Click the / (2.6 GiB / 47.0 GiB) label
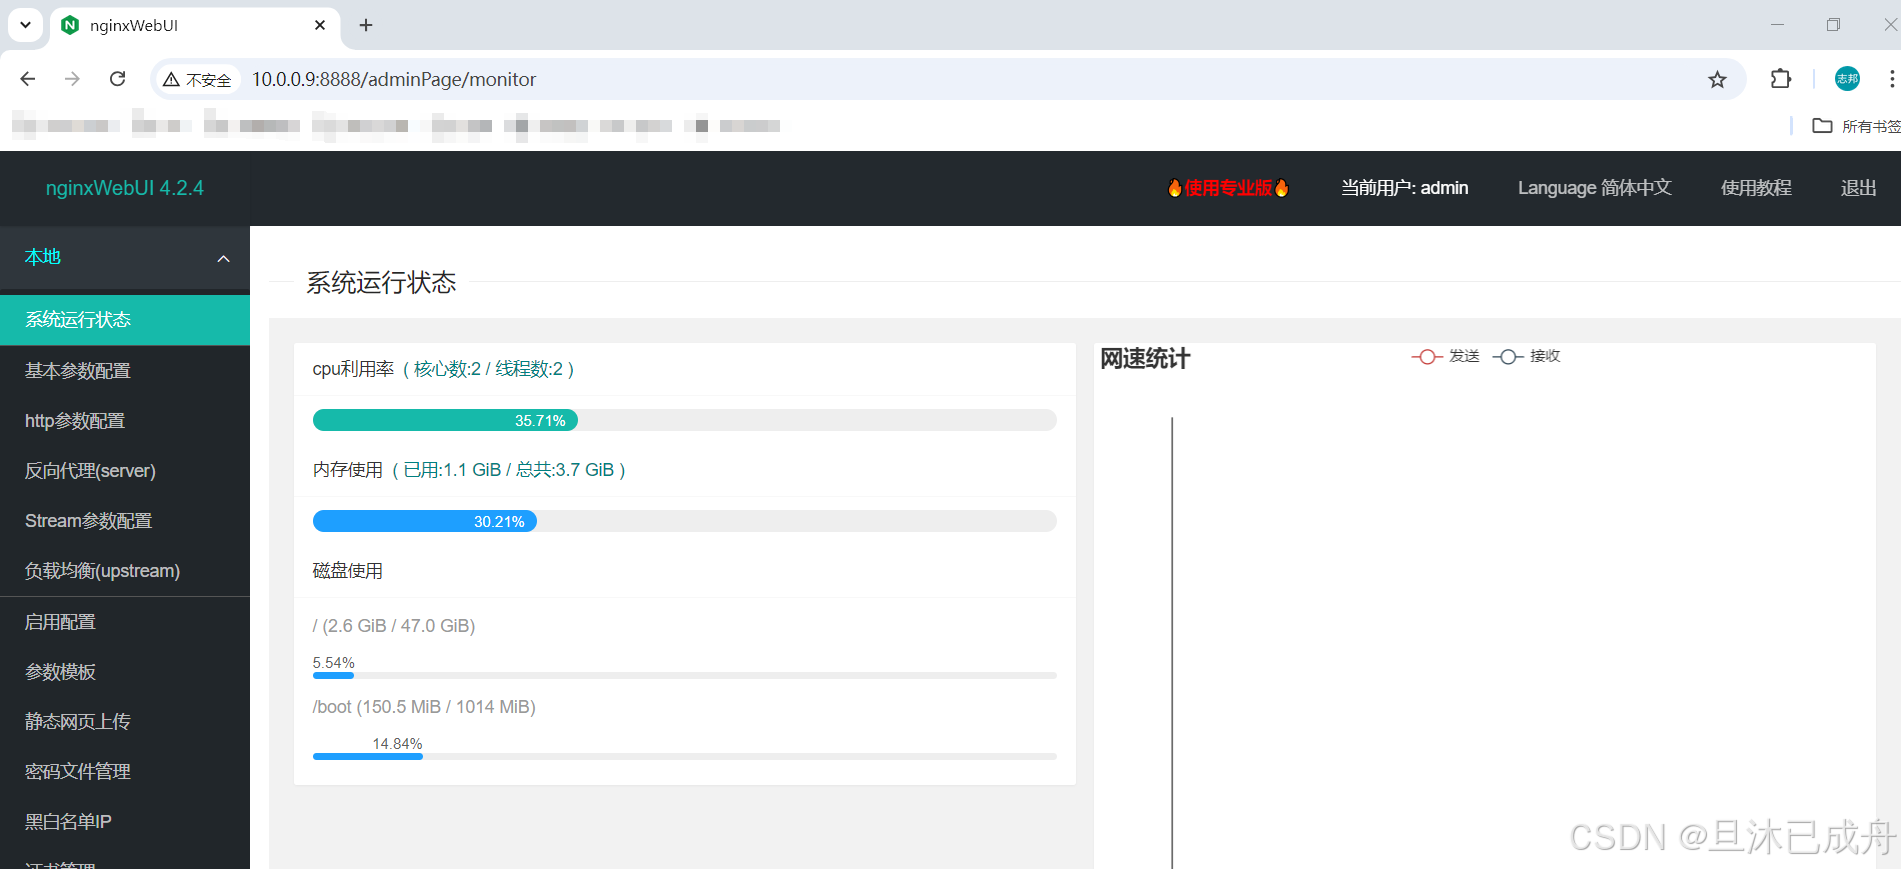 394,626
